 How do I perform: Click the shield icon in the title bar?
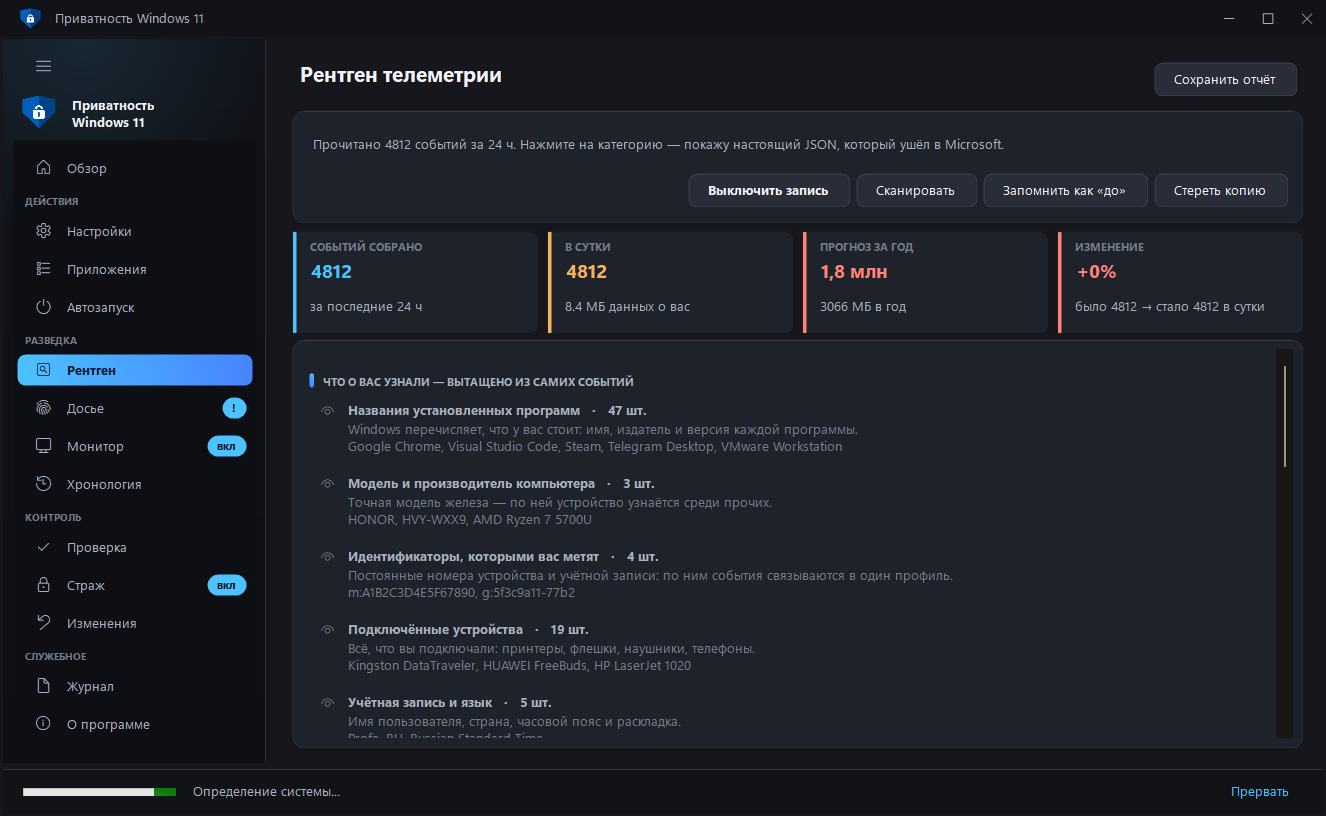click(x=29, y=18)
